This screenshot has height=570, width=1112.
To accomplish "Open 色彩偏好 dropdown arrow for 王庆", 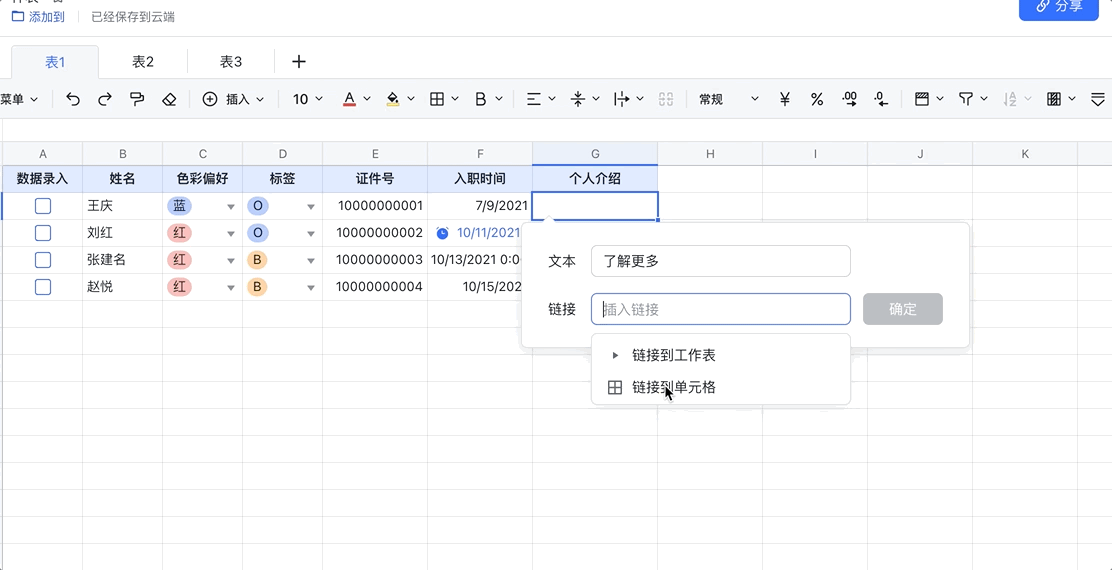I will coord(231,207).
